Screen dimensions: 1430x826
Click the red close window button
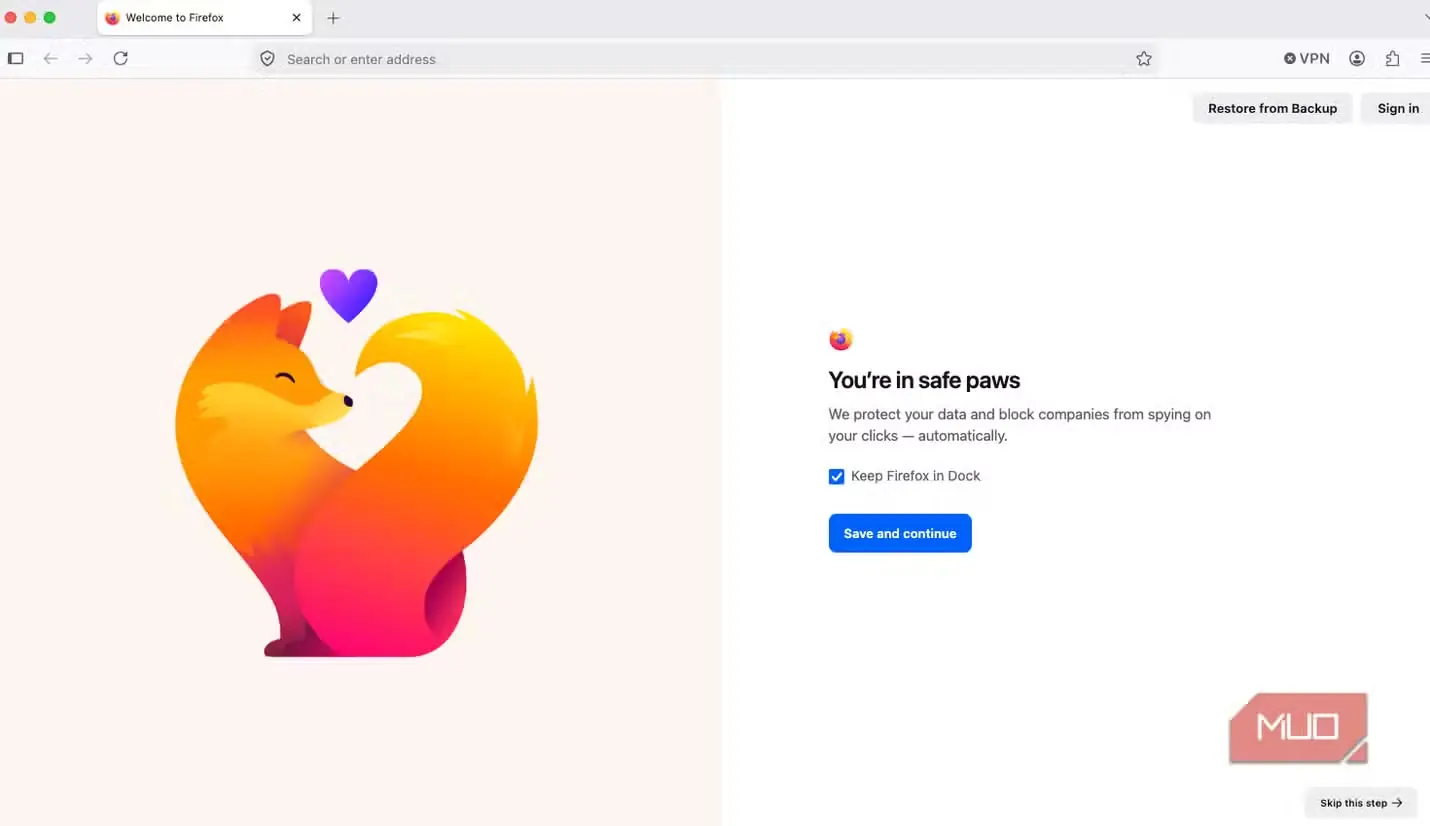click(11, 18)
